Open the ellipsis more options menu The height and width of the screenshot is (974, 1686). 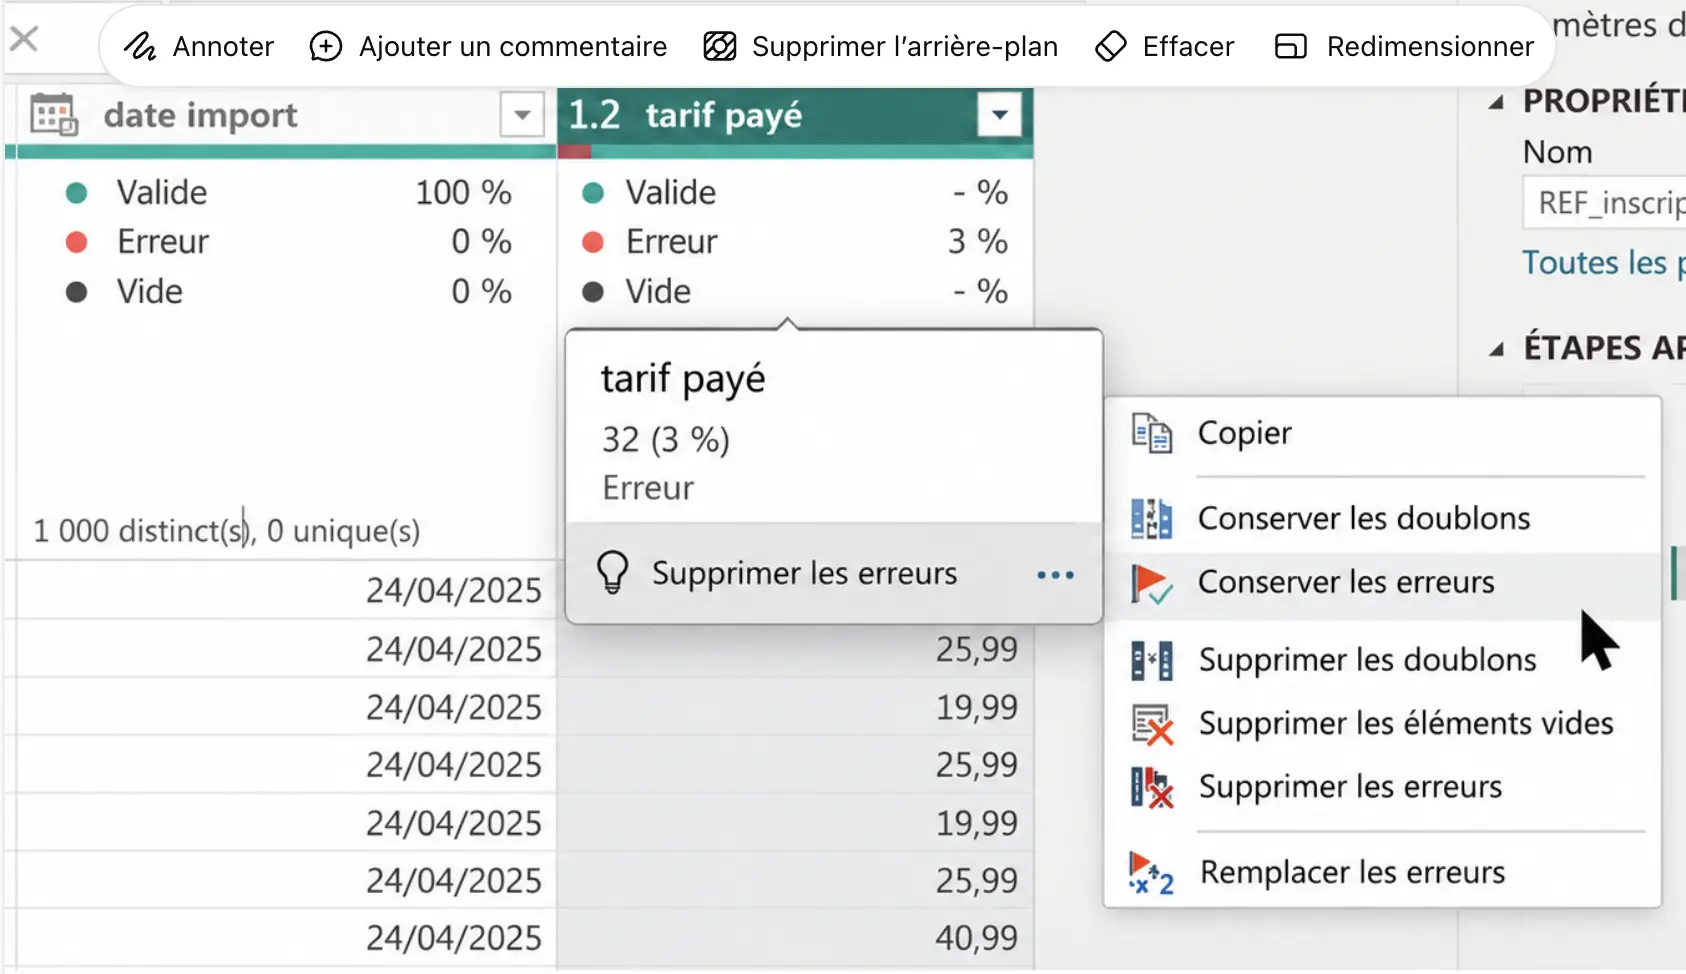(1055, 575)
